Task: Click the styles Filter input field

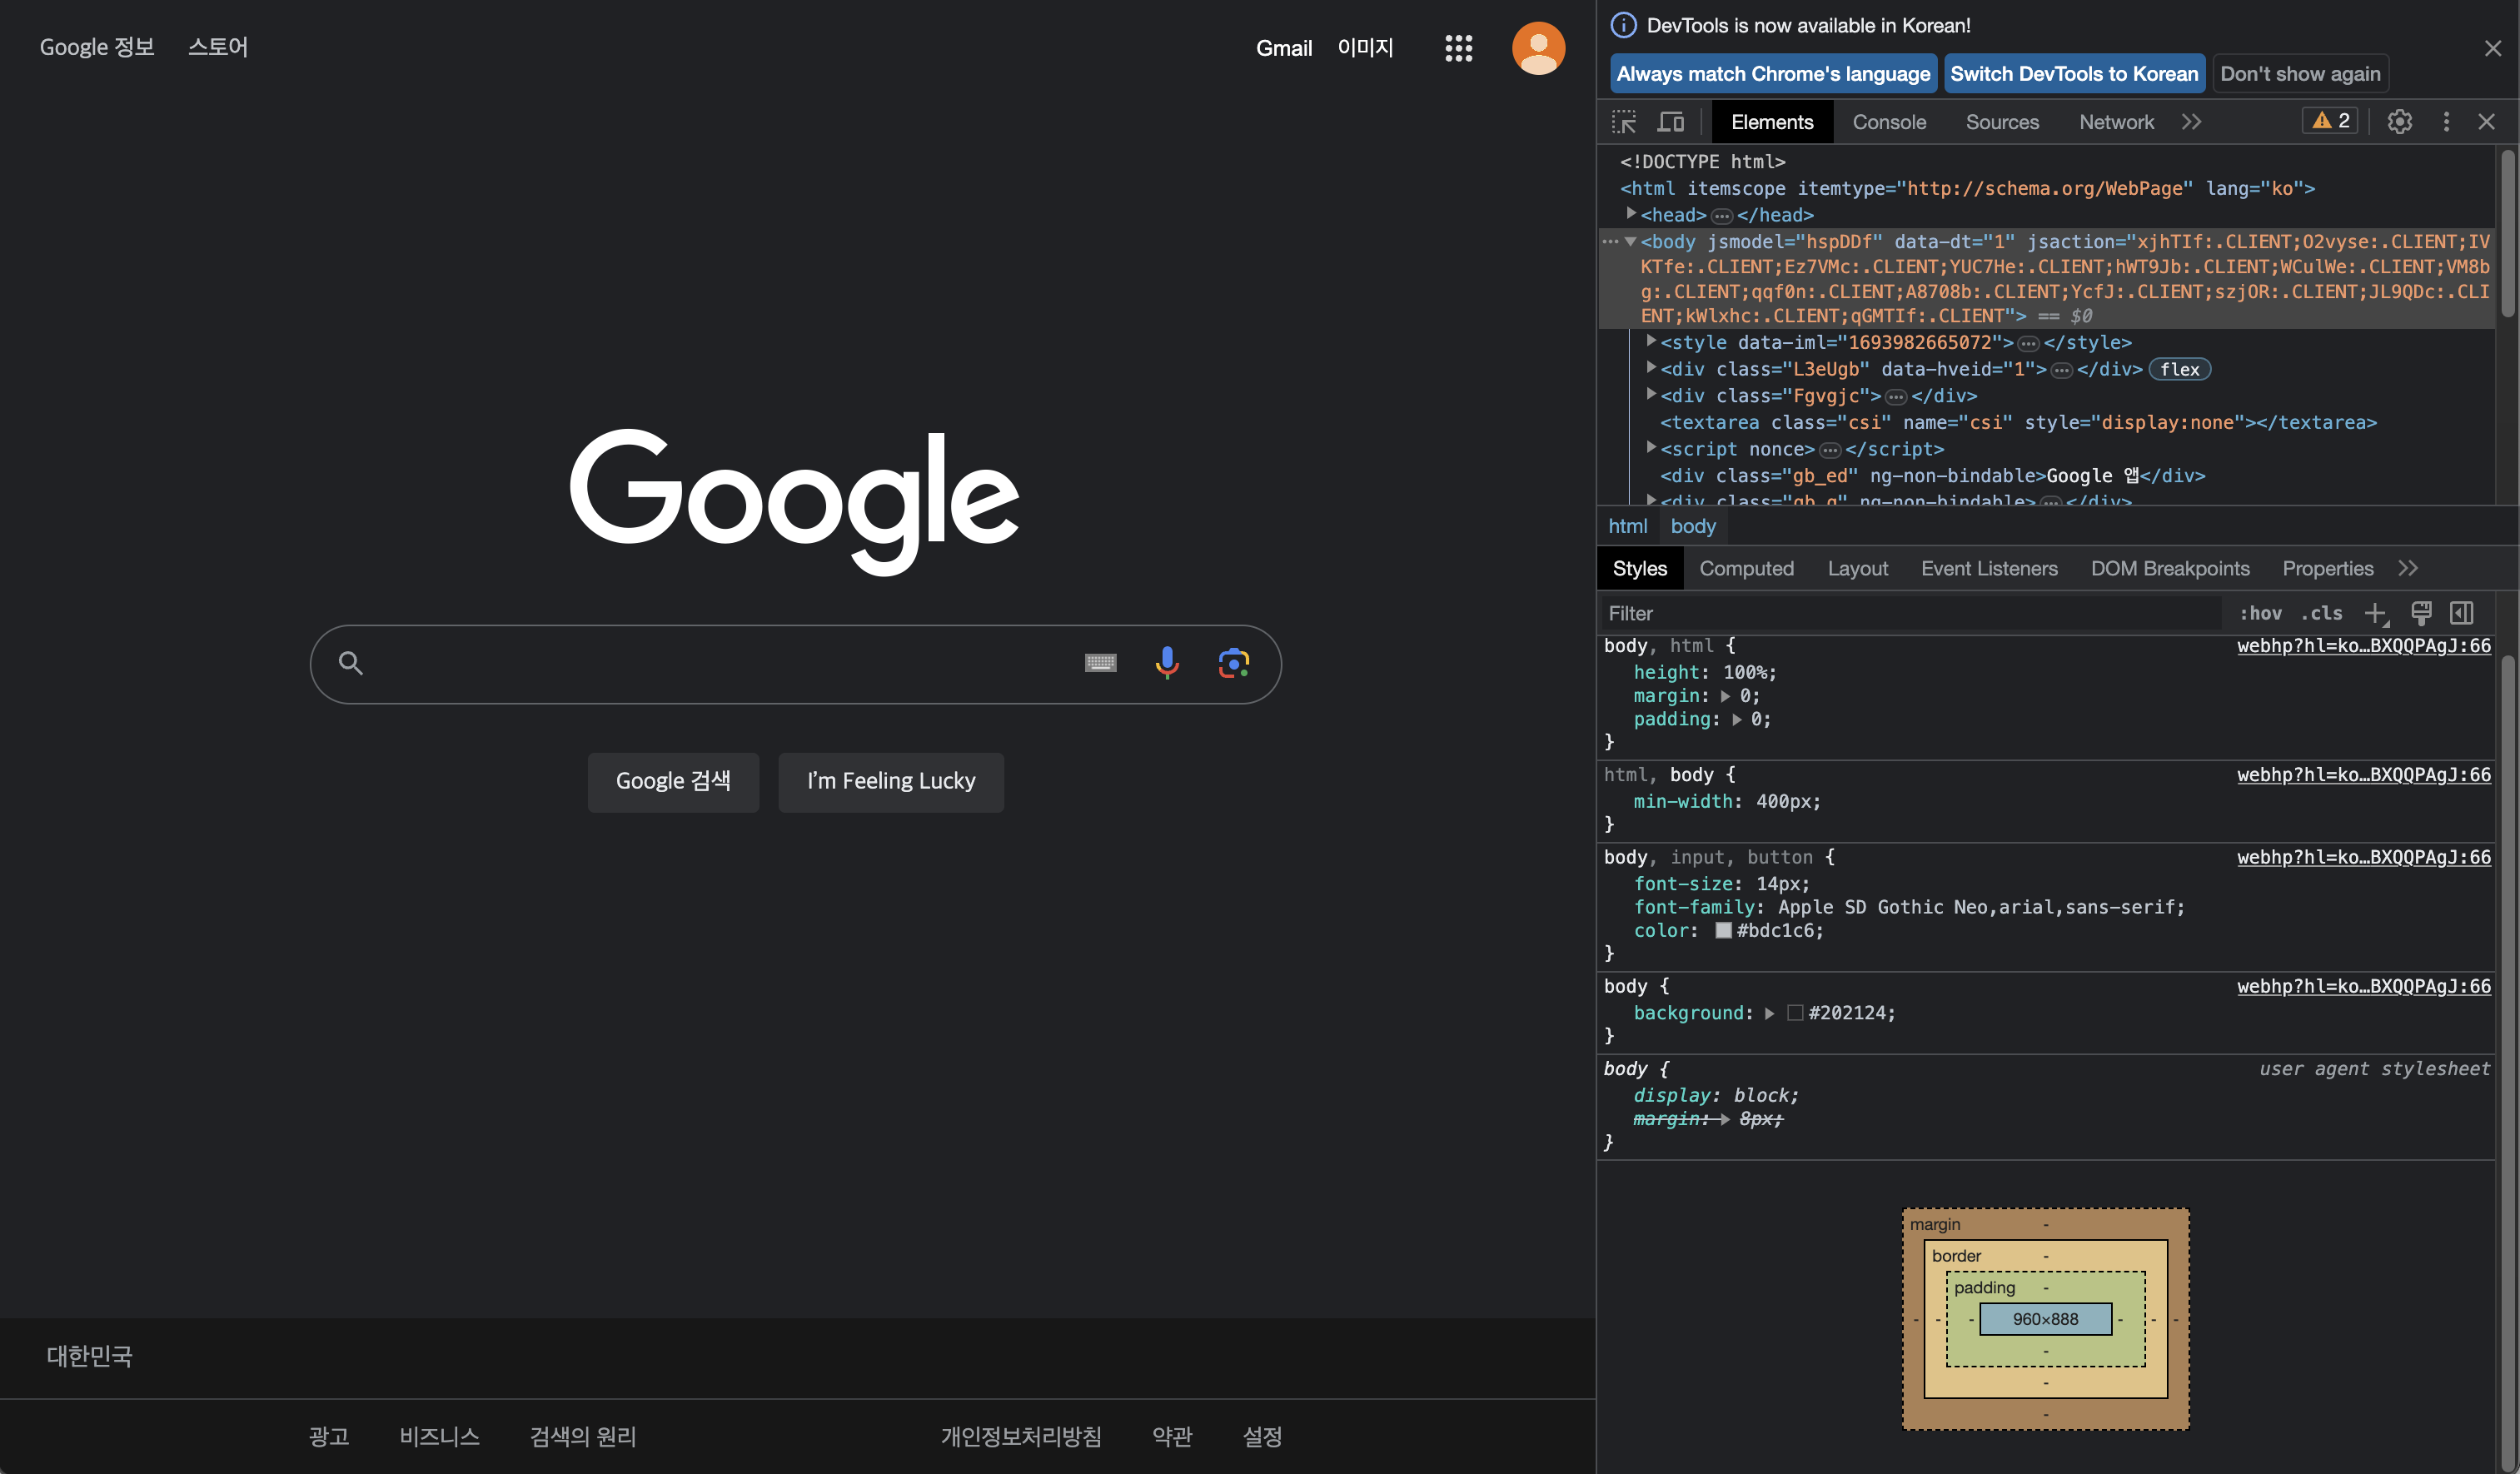Action: coord(1910,613)
